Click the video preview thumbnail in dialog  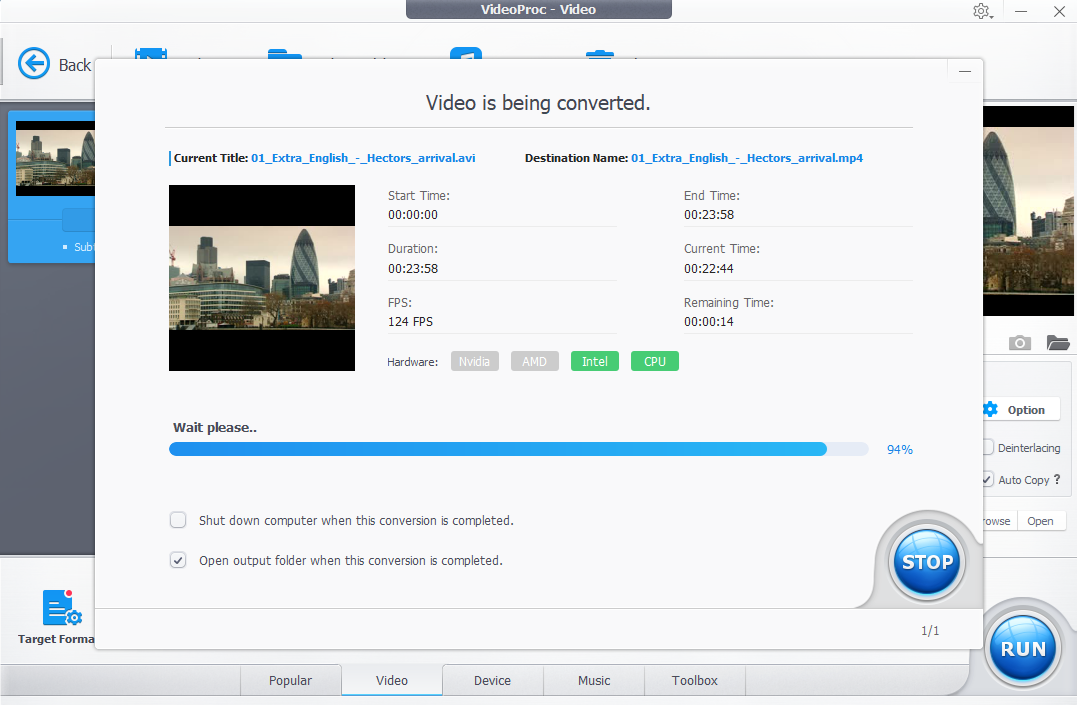coord(262,278)
